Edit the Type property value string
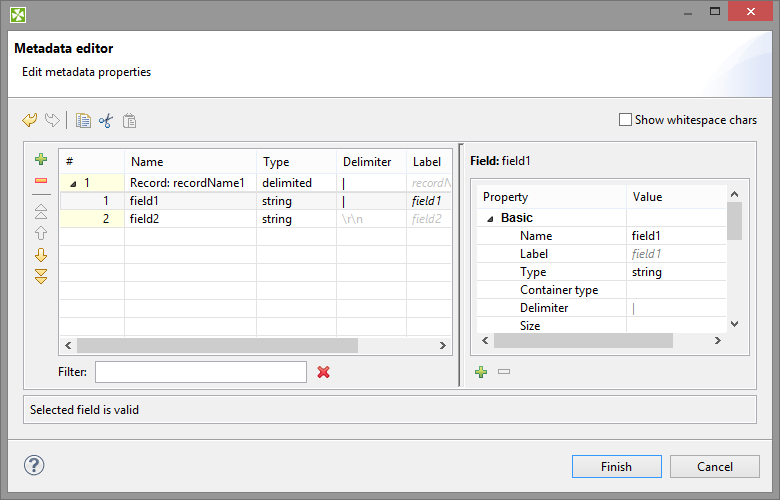780x500 pixels. click(677, 272)
